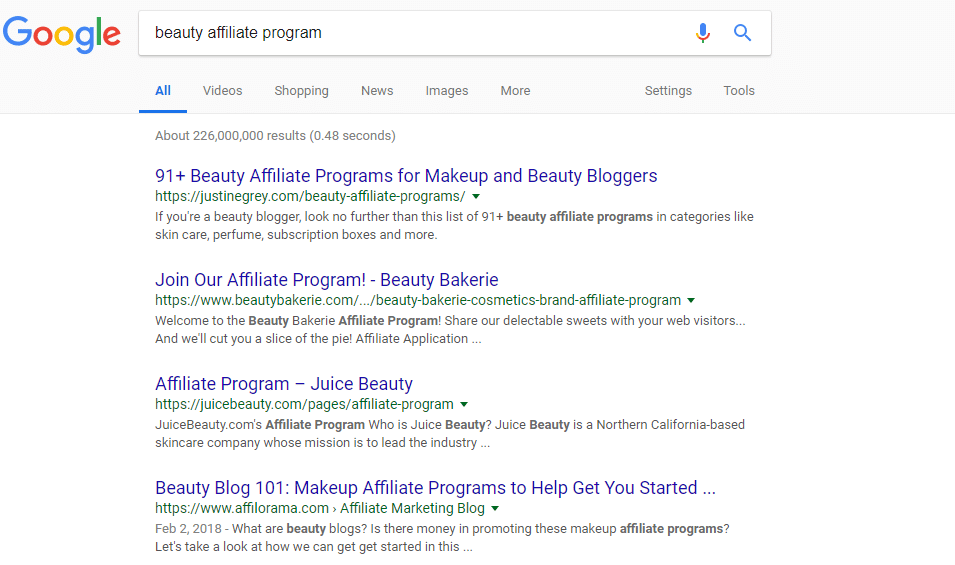Open the Tools search filter

click(739, 91)
